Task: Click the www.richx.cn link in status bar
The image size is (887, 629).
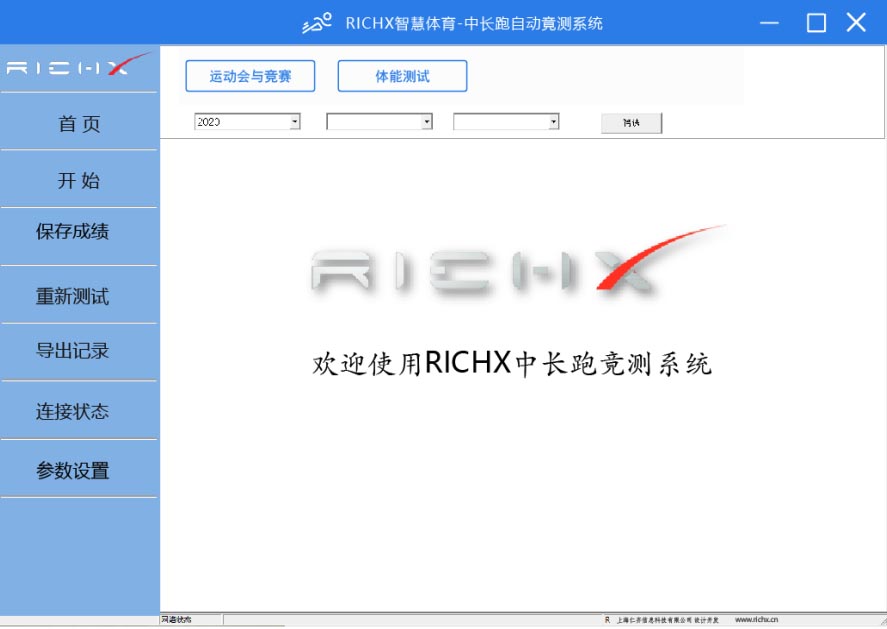Action: coord(756,620)
